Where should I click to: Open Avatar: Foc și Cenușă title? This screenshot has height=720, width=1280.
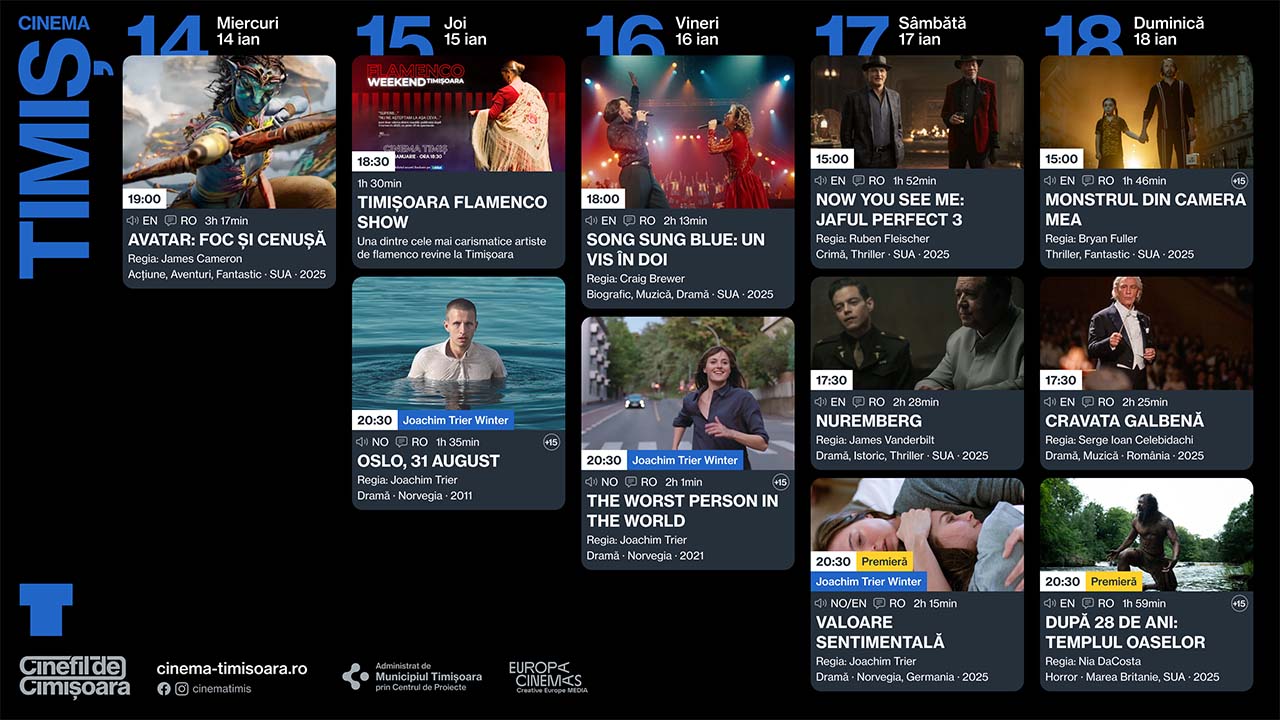pyautogui.click(x=227, y=240)
